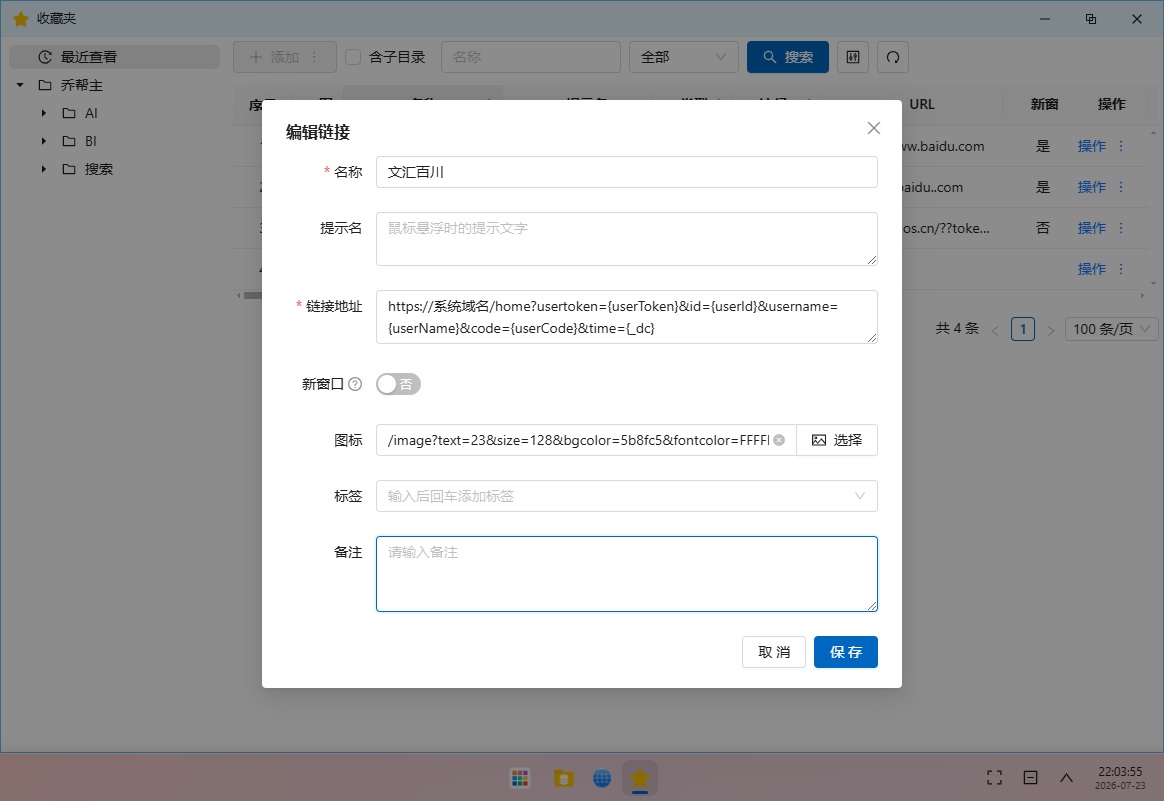Open the 全部 filter dropdown
Screen dimensions: 1164x801
[684, 57]
